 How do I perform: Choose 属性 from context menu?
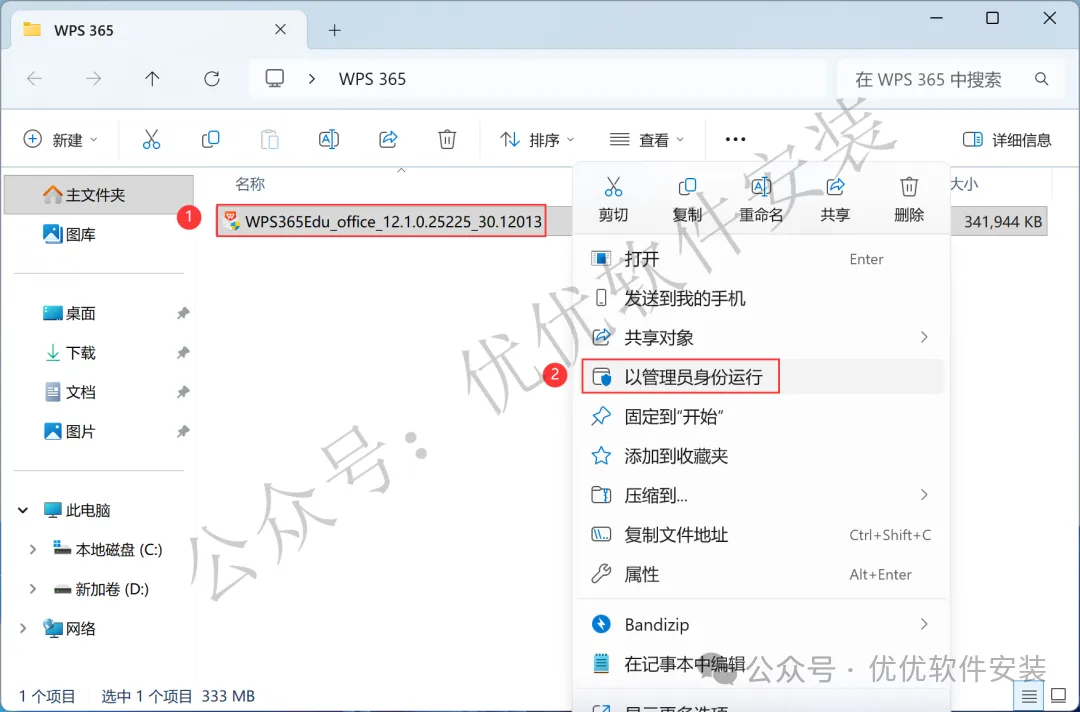pos(761,574)
